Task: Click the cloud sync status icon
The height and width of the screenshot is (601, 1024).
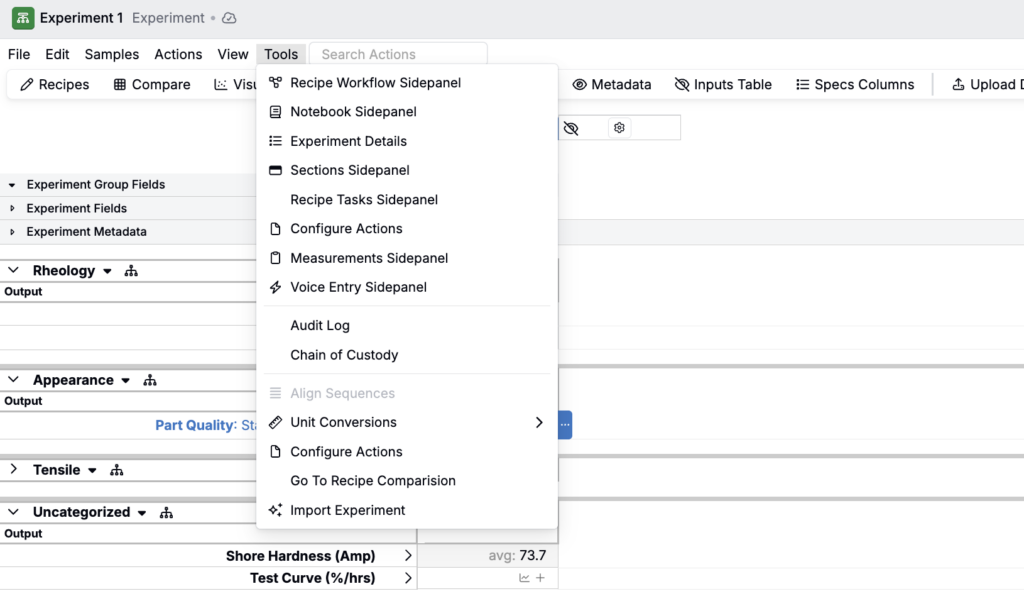Action: coord(229,18)
